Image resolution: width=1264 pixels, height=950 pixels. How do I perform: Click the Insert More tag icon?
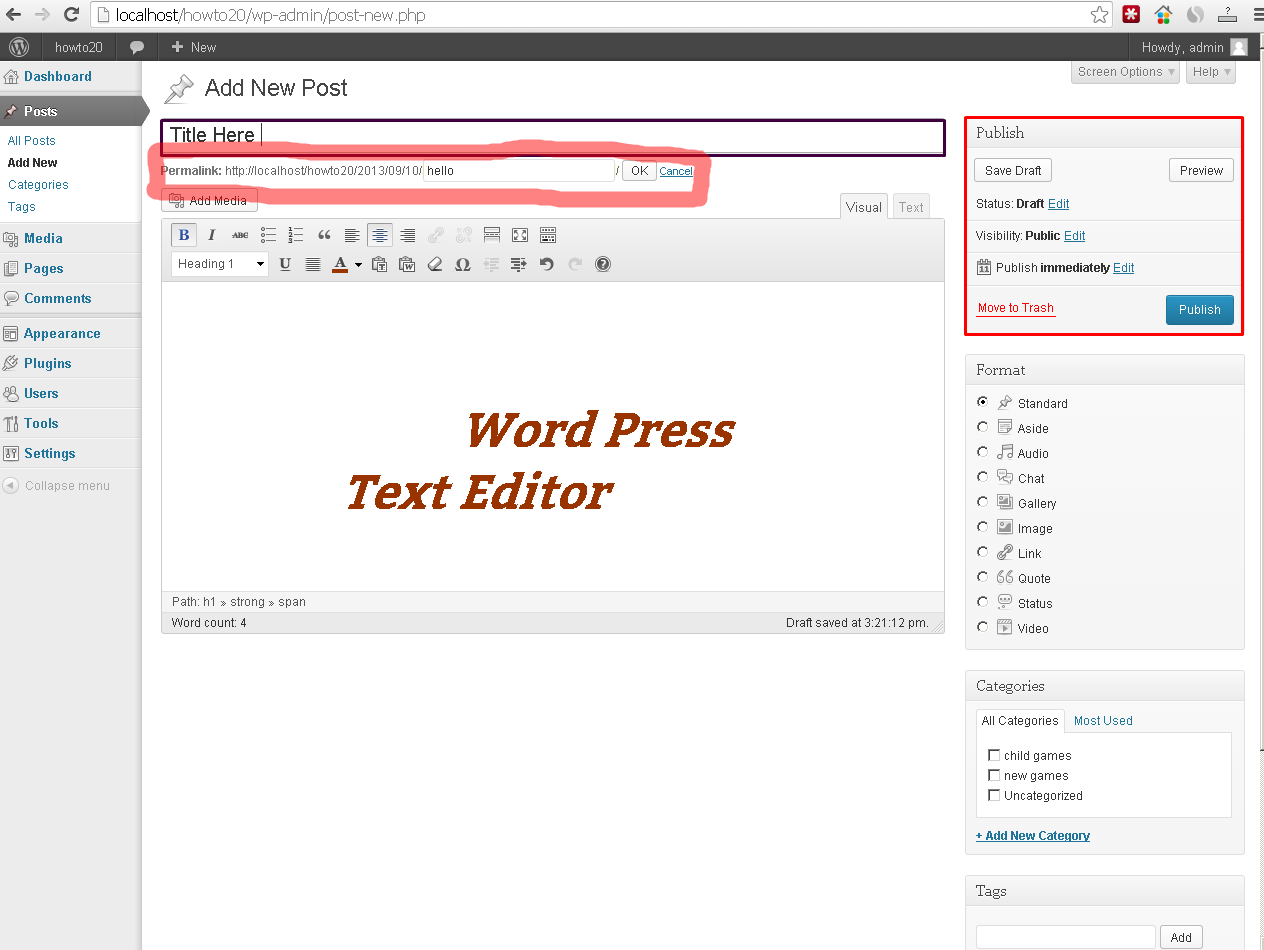click(492, 235)
